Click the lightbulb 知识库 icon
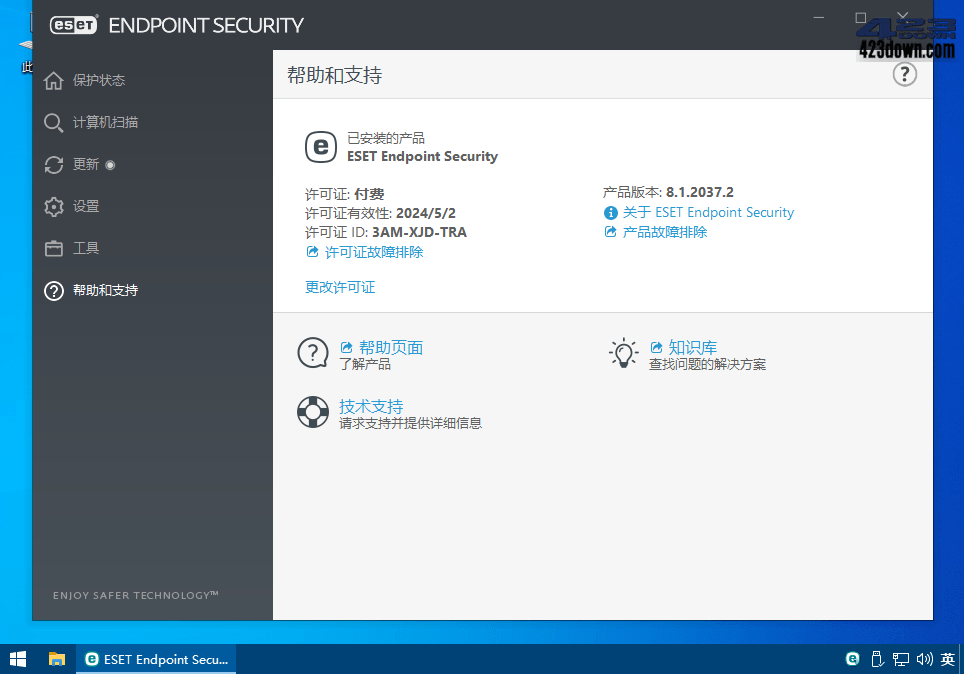Image resolution: width=964 pixels, height=674 pixels. pyautogui.click(x=623, y=353)
